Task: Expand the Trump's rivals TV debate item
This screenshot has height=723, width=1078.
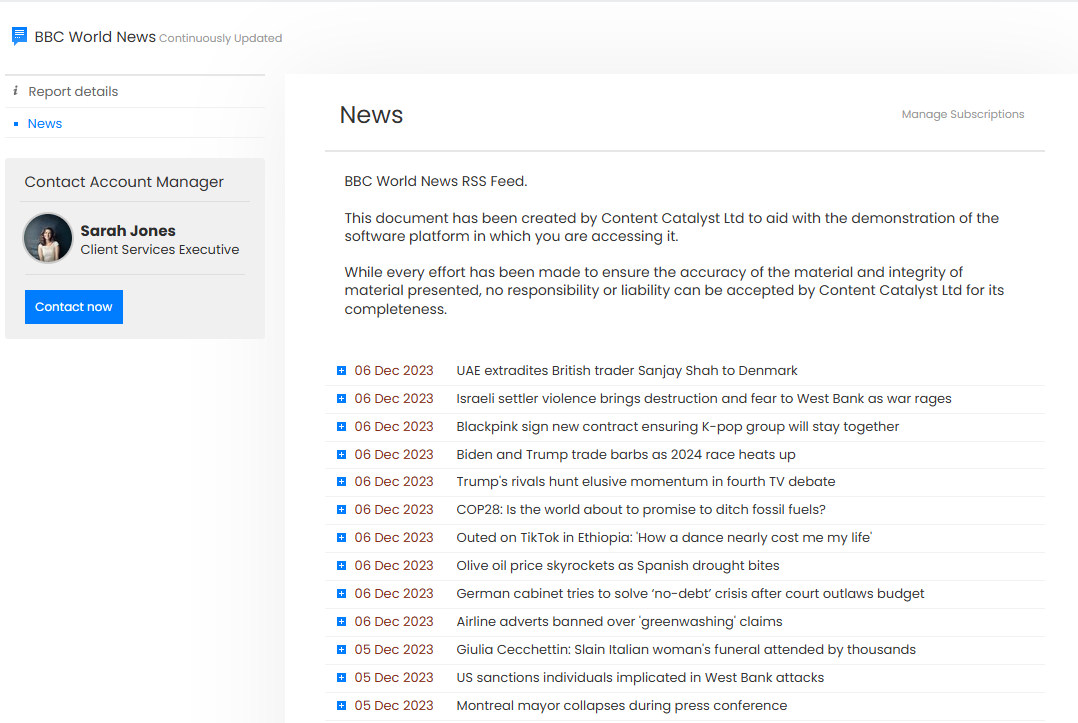Action: point(341,482)
